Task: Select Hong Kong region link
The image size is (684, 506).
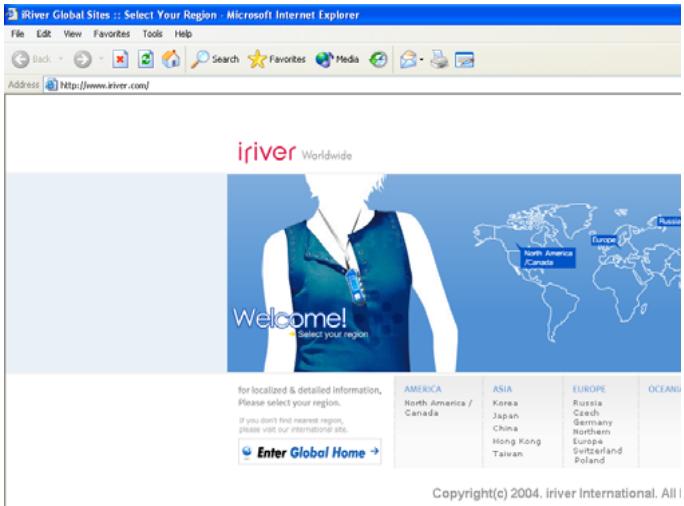Action: [x=516, y=441]
